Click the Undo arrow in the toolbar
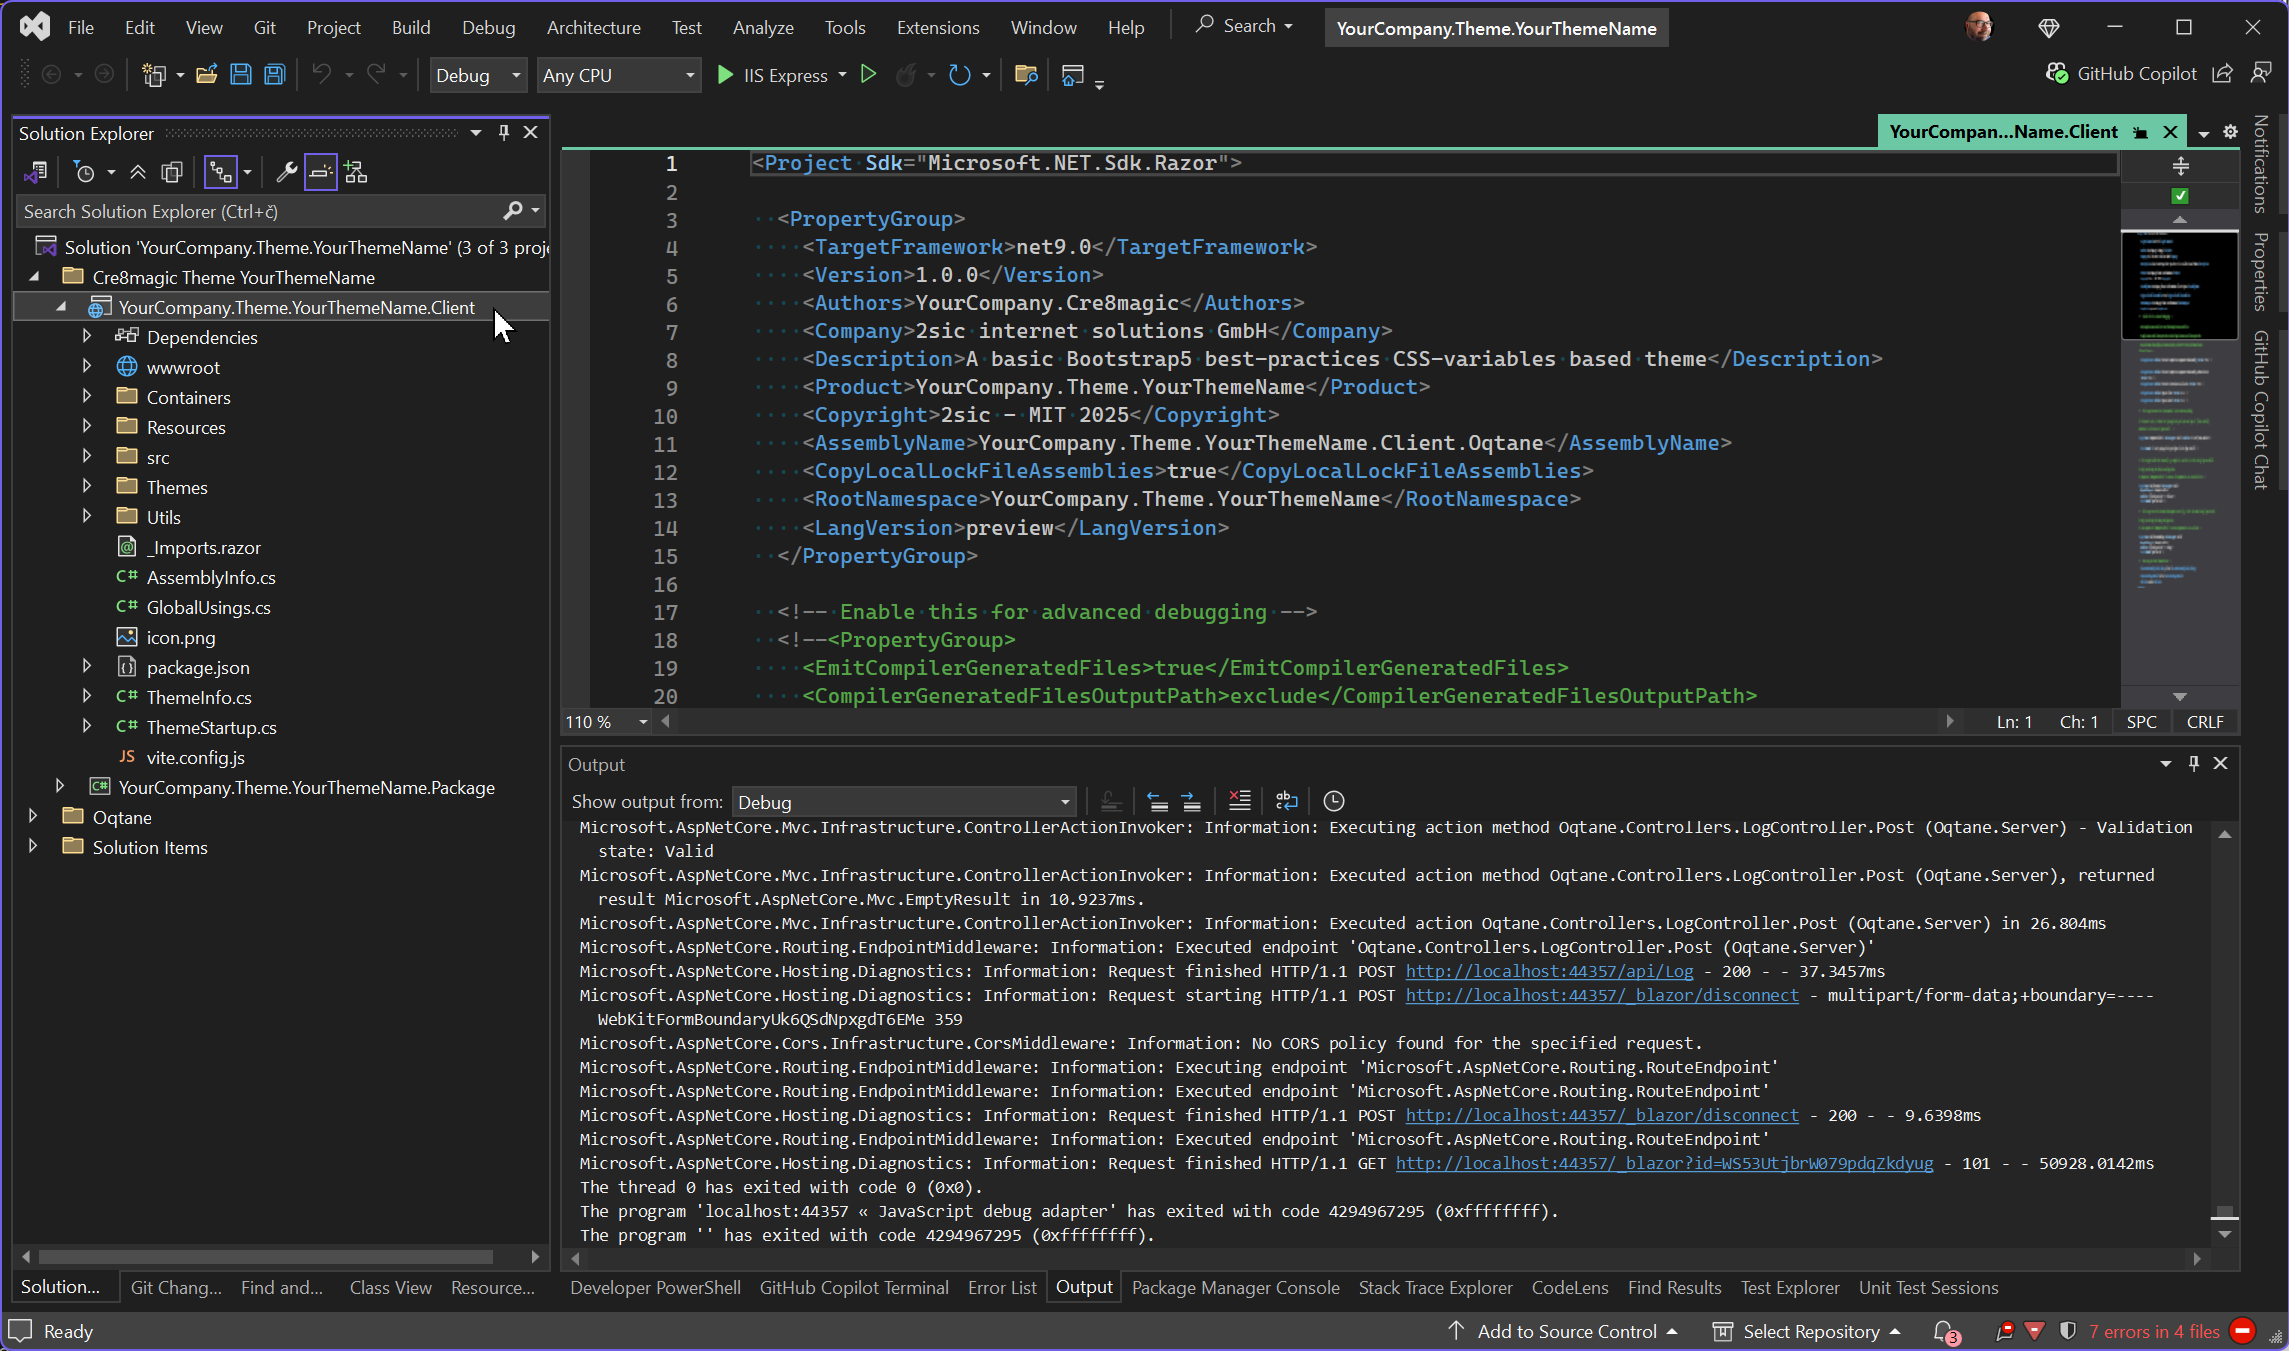The height and width of the screenshot is (1351, 2289). point(322,74)
